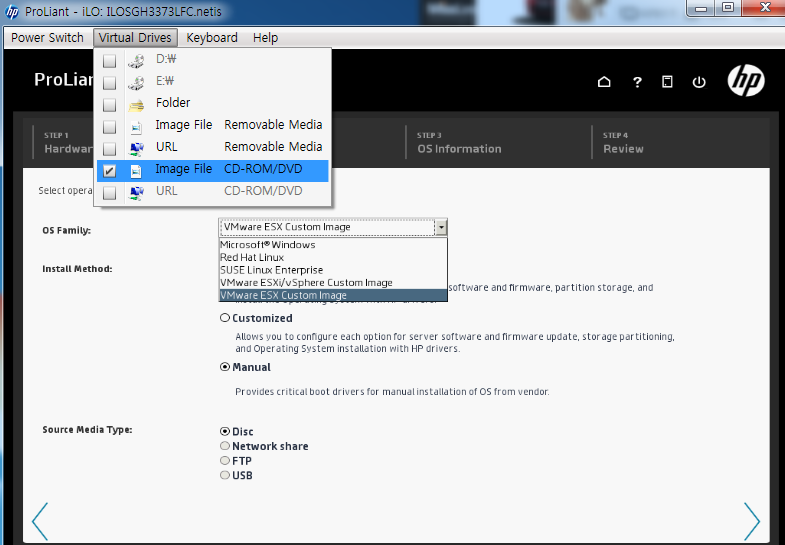The image size is (785, 545).
Task: Click the HP icon in the title bar
Action: (x=12, y=12)
